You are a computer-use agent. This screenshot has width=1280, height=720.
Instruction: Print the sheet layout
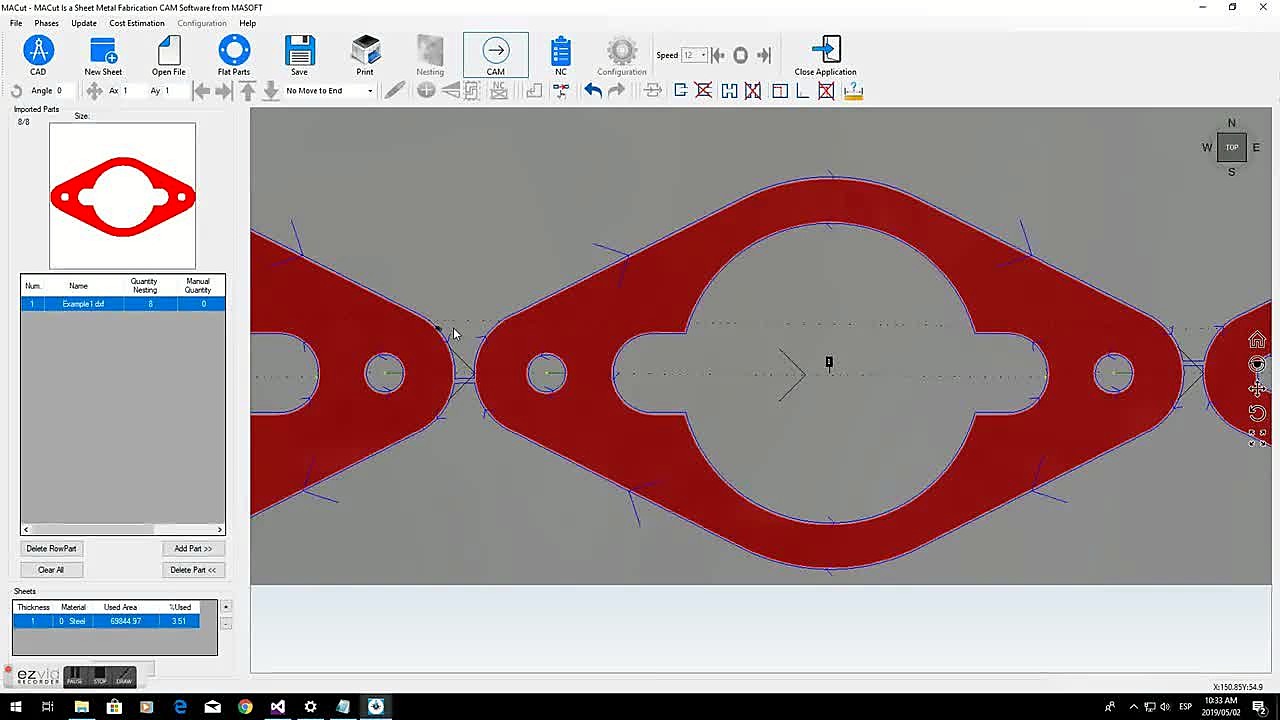pyautogui.click(x=365, y=56)
